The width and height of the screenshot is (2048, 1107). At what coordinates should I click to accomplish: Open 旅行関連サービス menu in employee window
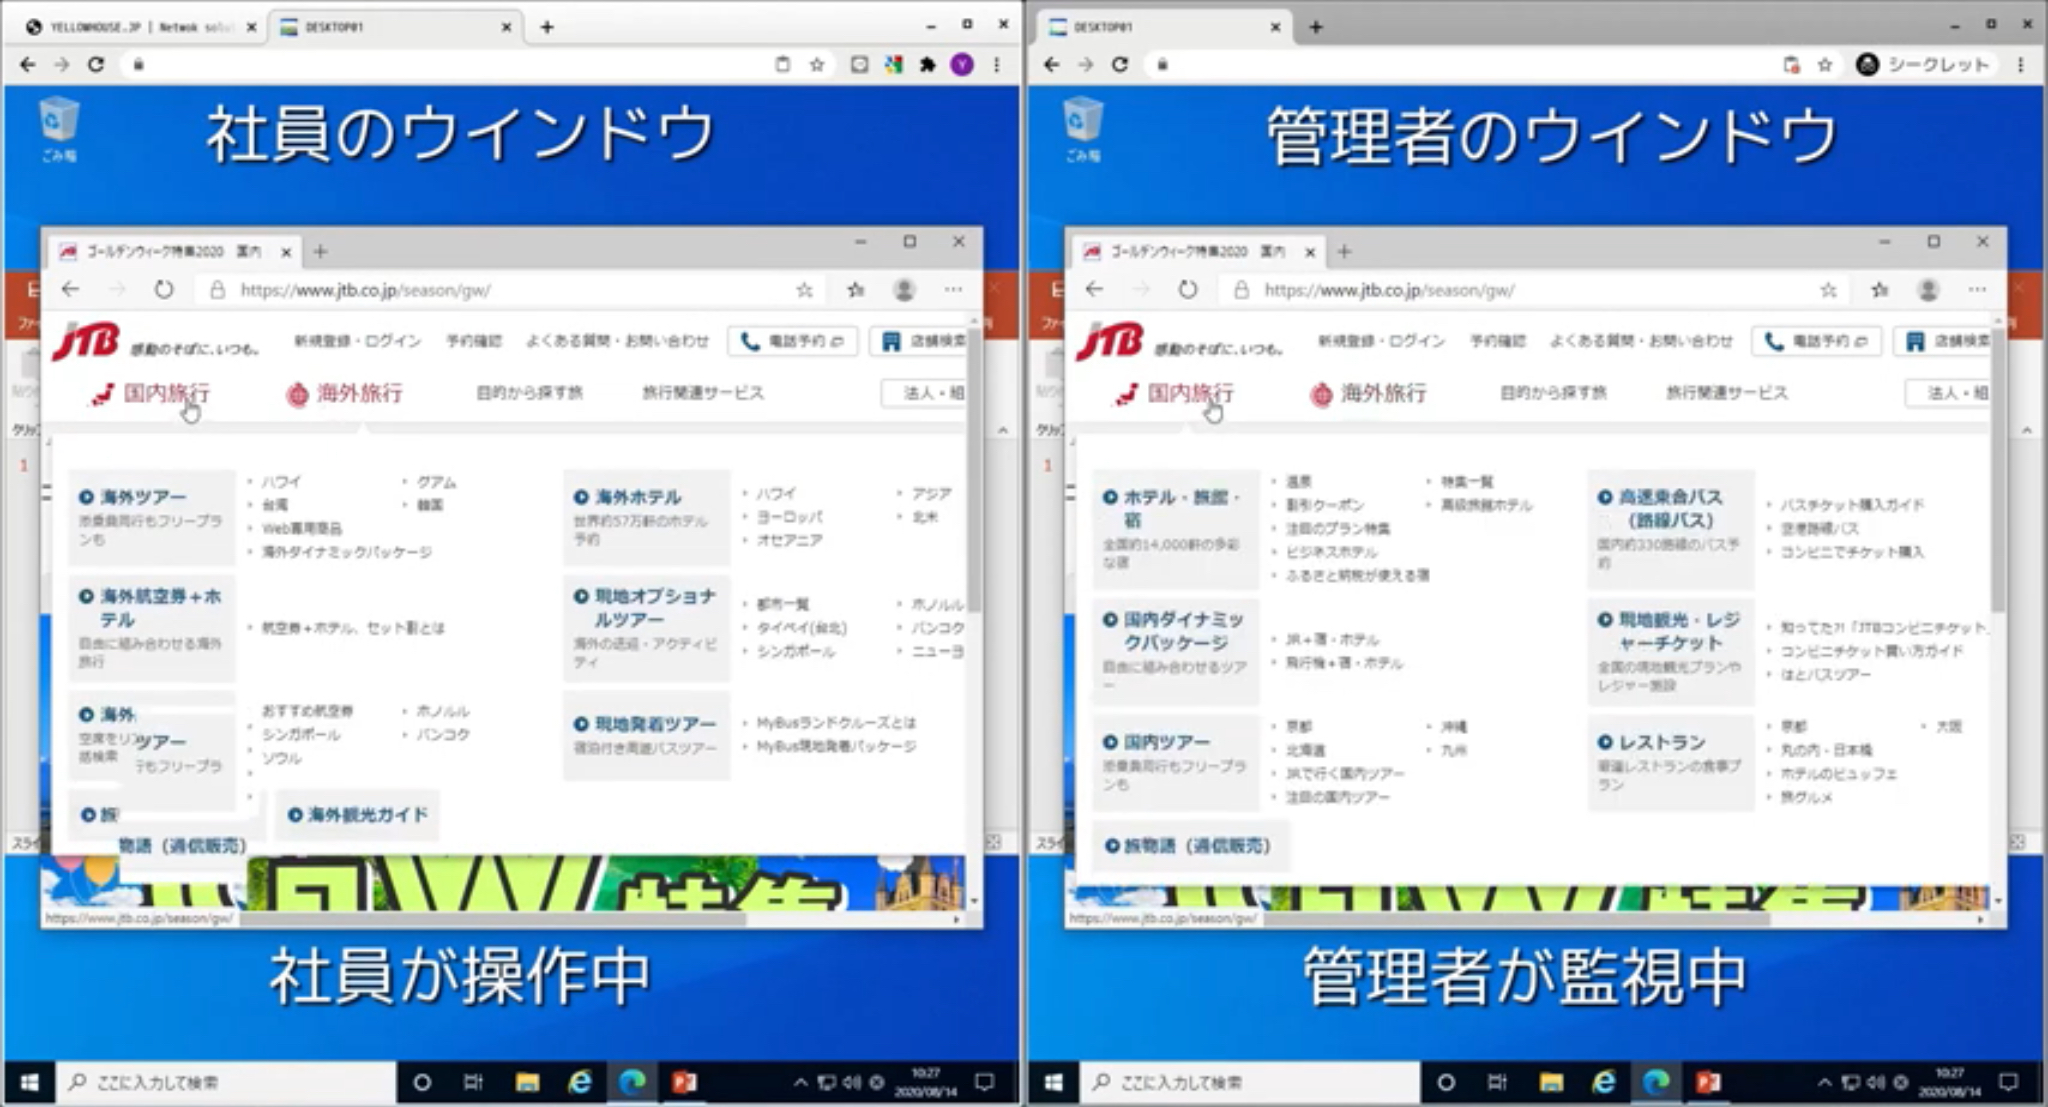click(703, 393)
